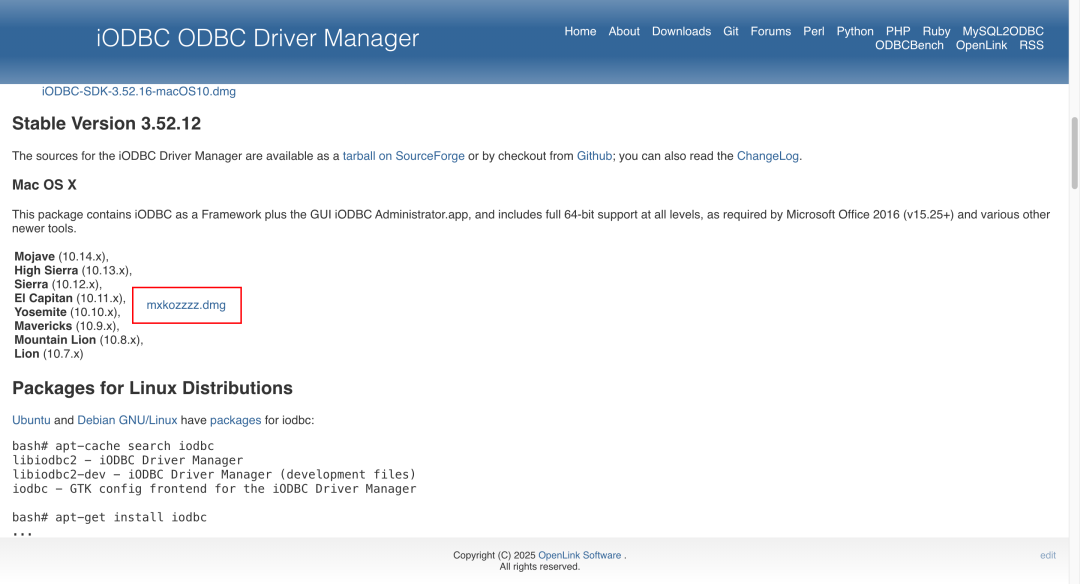The image size is (1080, 584).
Task: Select PHP in the header navigation
Action: [x=898, y=31]
